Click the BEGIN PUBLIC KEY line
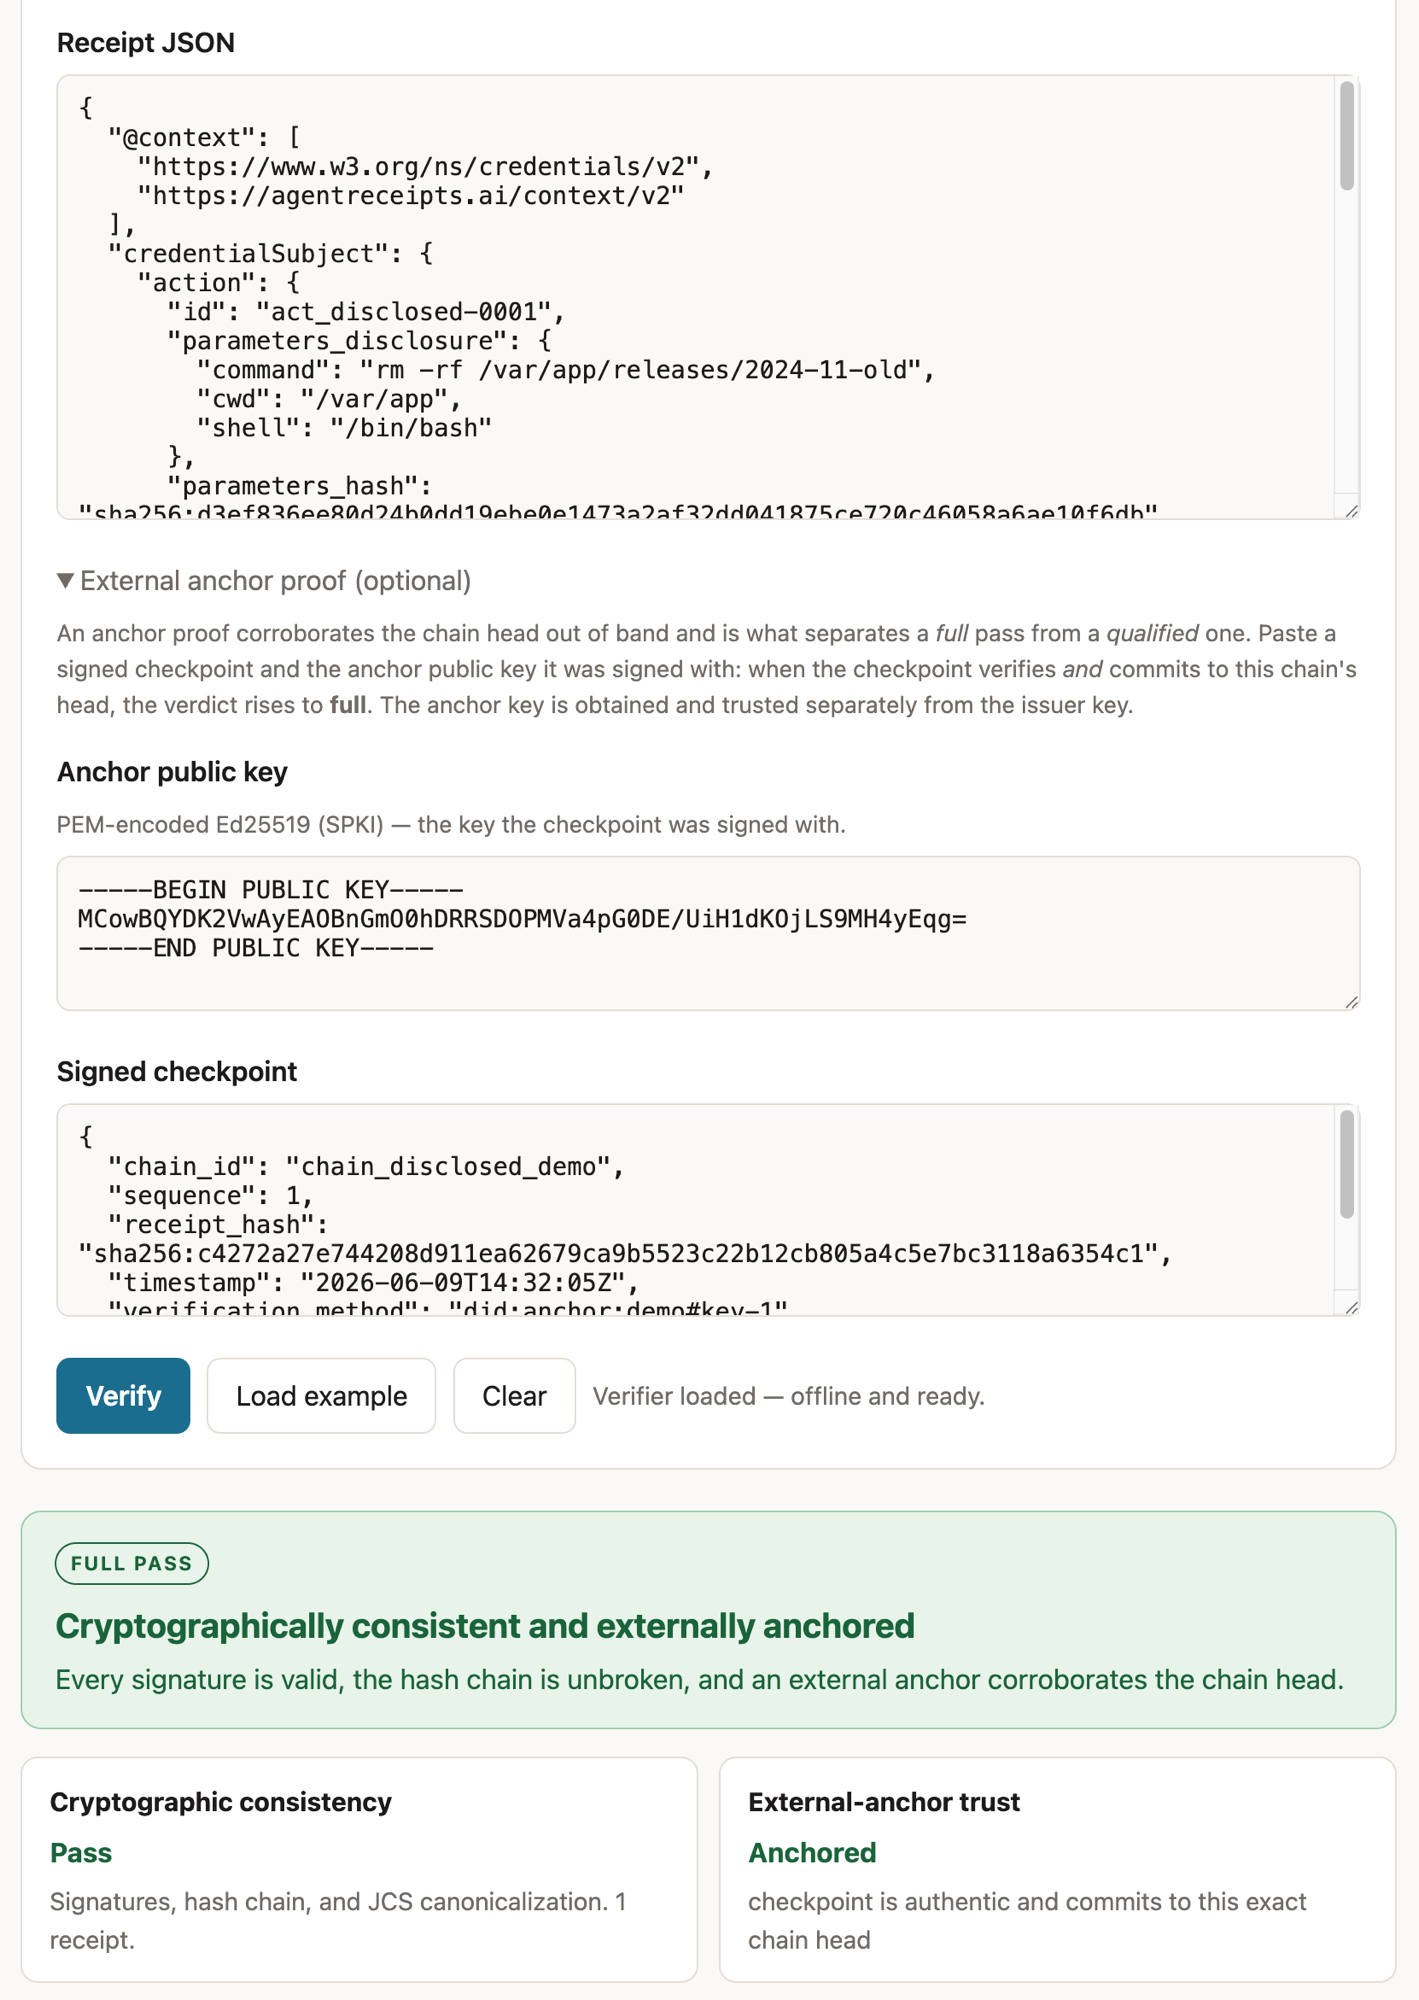The width and height of the screenshot is (1419, 2000). pyautogui.click(x=271, y=889)
